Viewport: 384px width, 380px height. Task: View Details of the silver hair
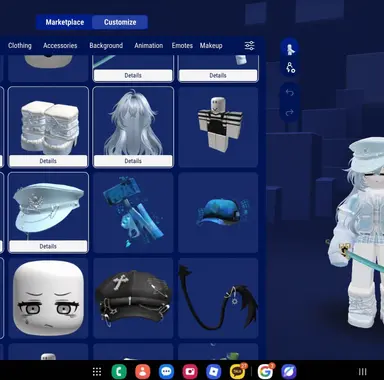coord(133,161)
